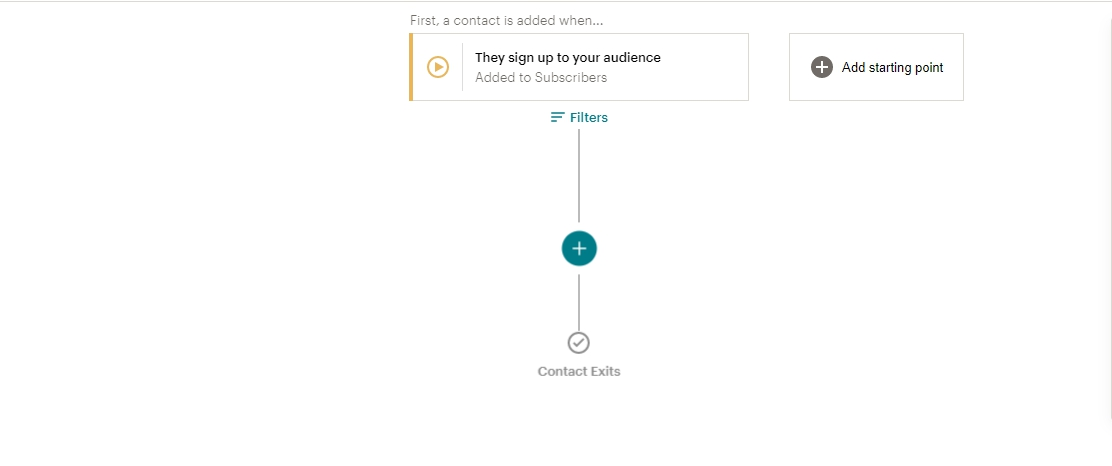
Task: Select the "Contact Exits" label
Action: 579,371
